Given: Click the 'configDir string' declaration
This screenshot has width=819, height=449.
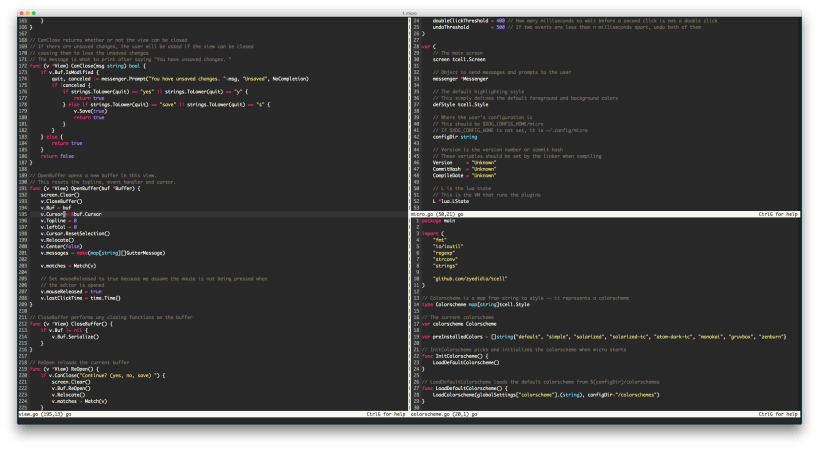Looking at the screenshot, I should 454,137.
